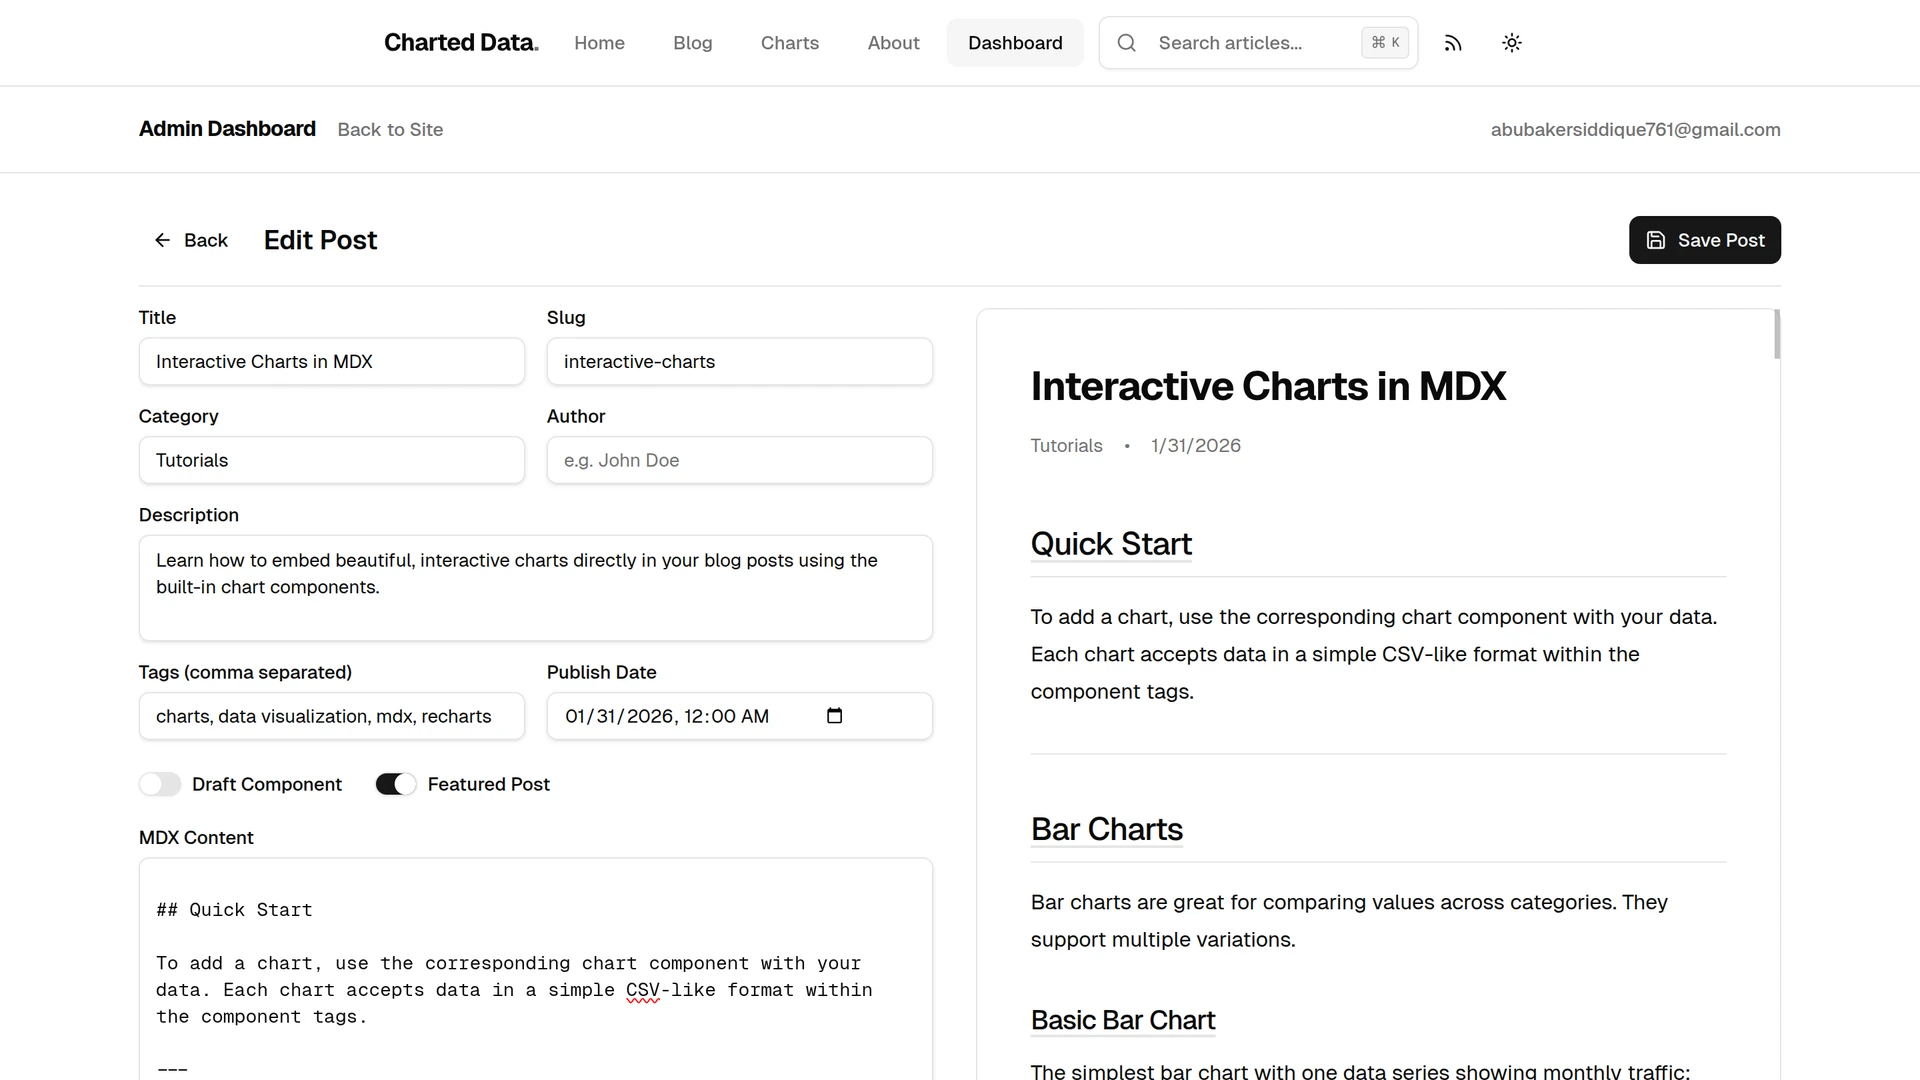
Task: Select the Dashboard nav tab
Action: [1015, 43]
